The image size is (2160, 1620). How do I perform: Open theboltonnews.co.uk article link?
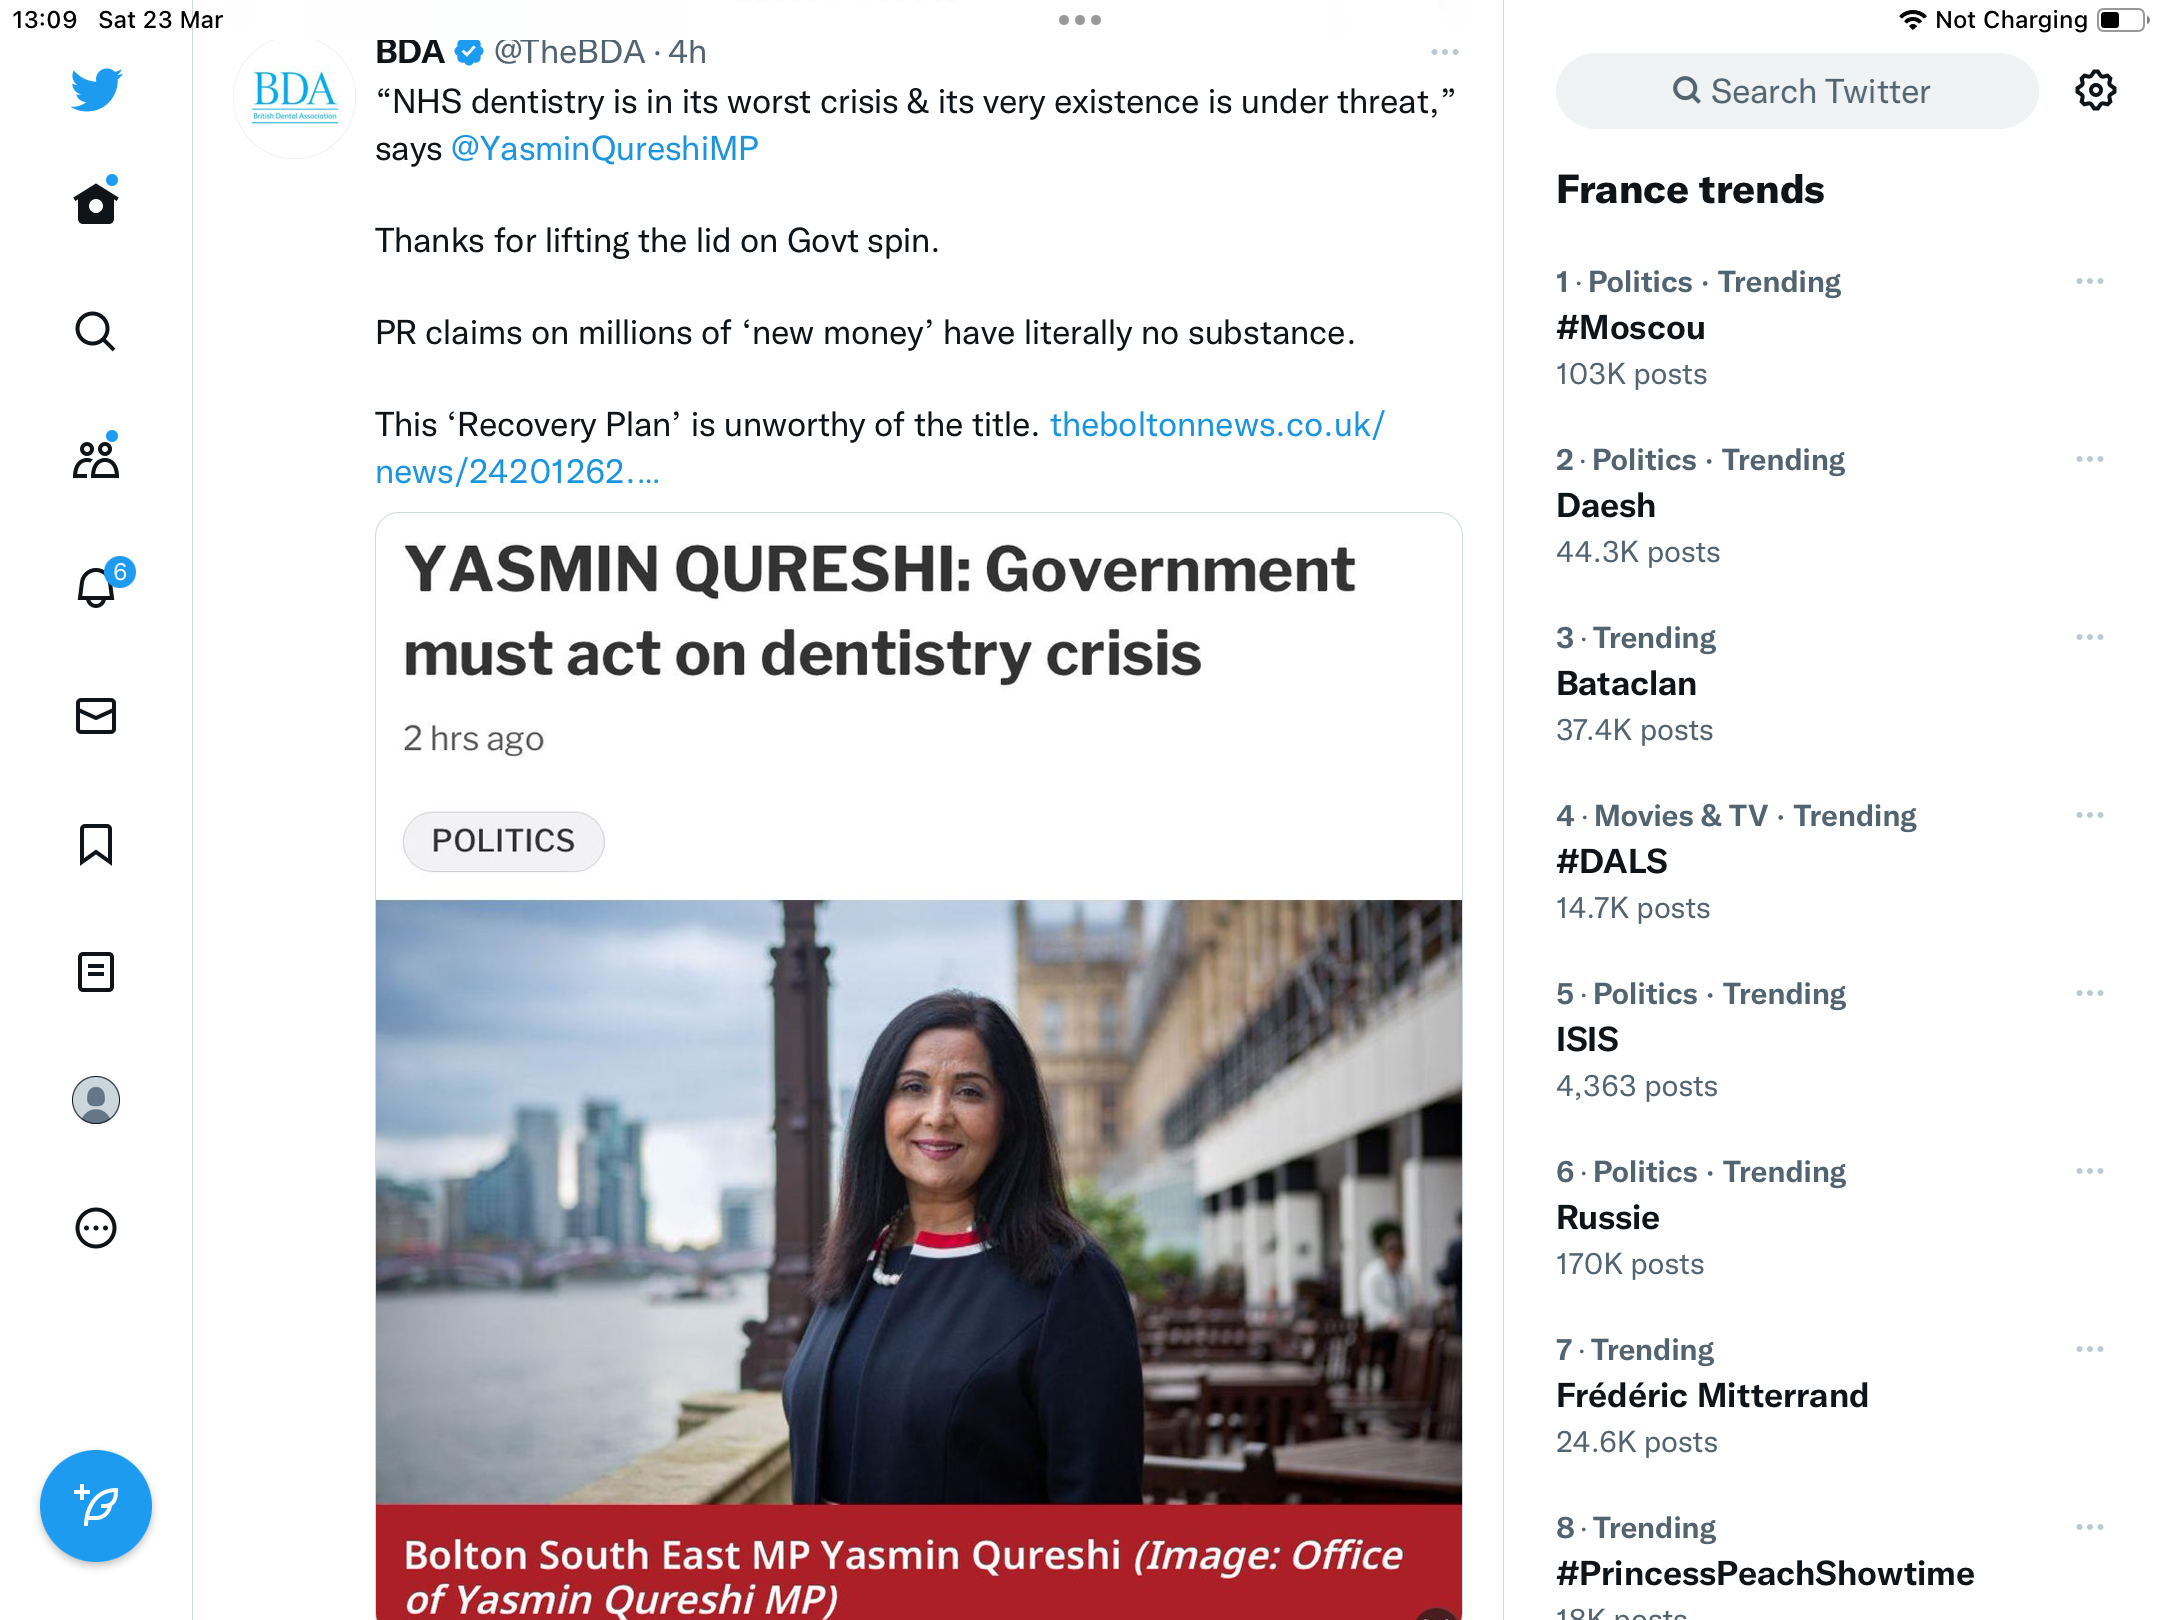(880, 448)
